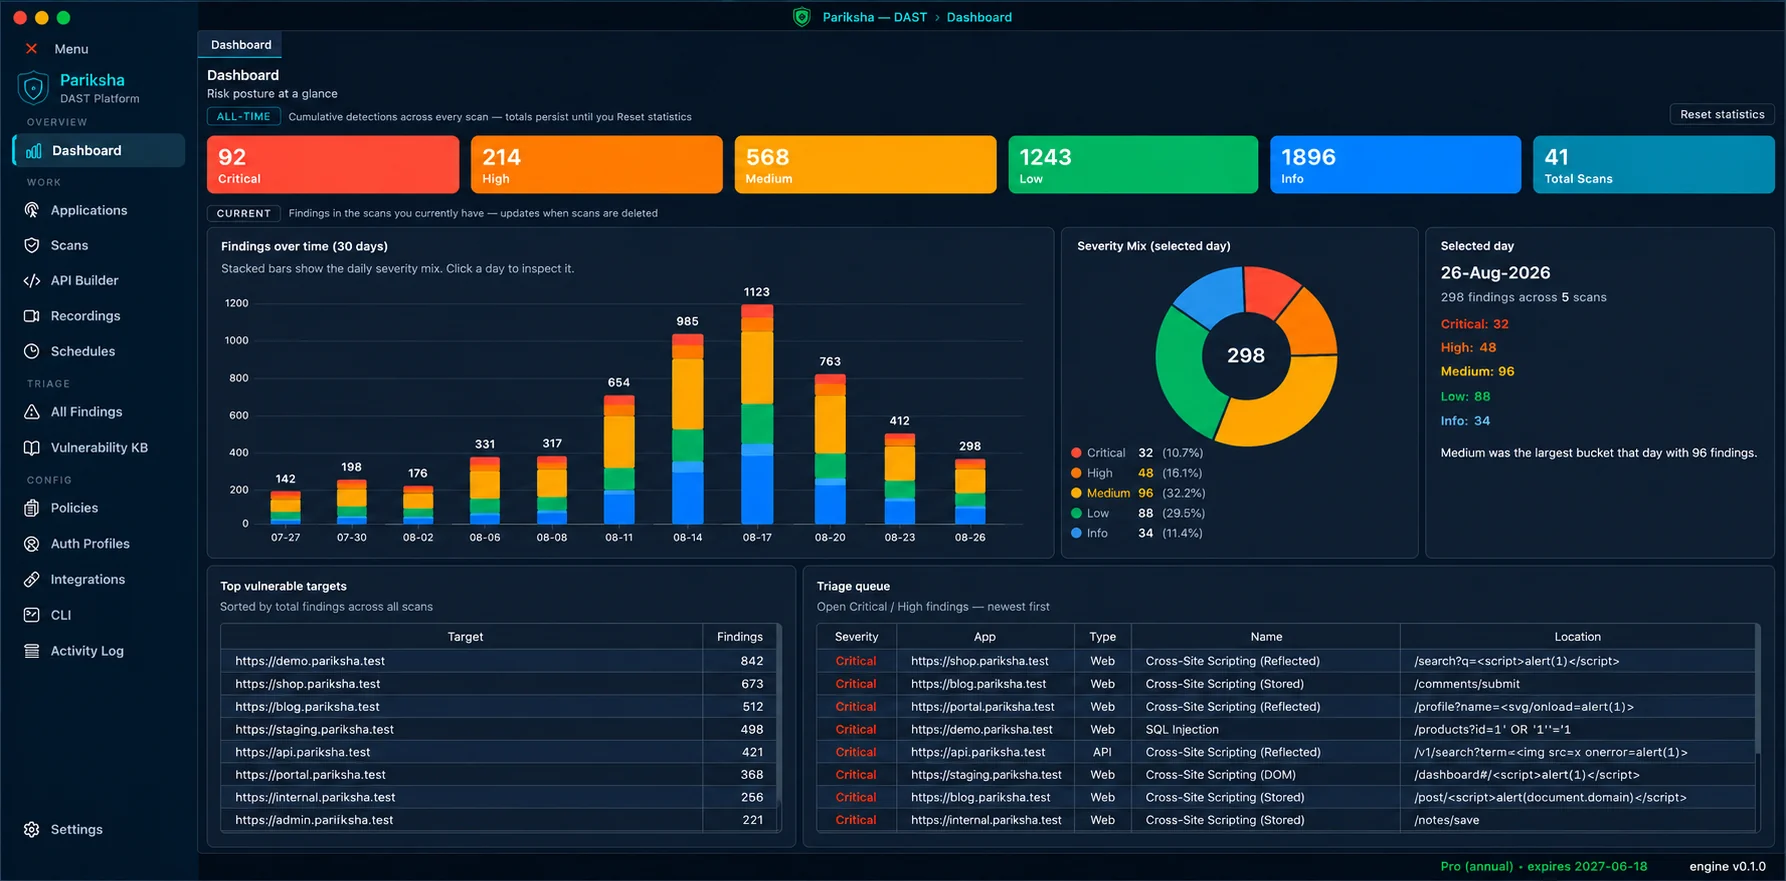The image size is (1786, 881).
Task: Click the 214 High card
Action: 597,165
